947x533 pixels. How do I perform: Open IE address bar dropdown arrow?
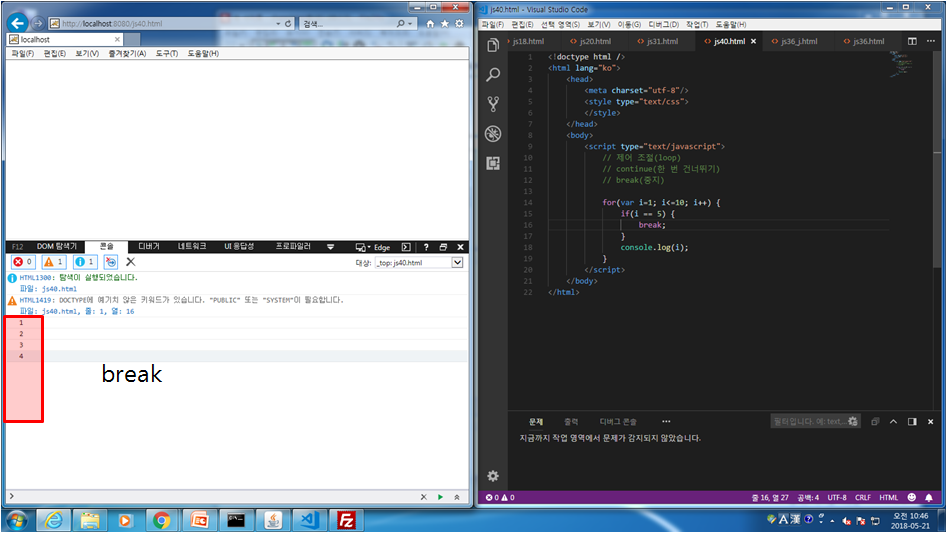[278, 24]
